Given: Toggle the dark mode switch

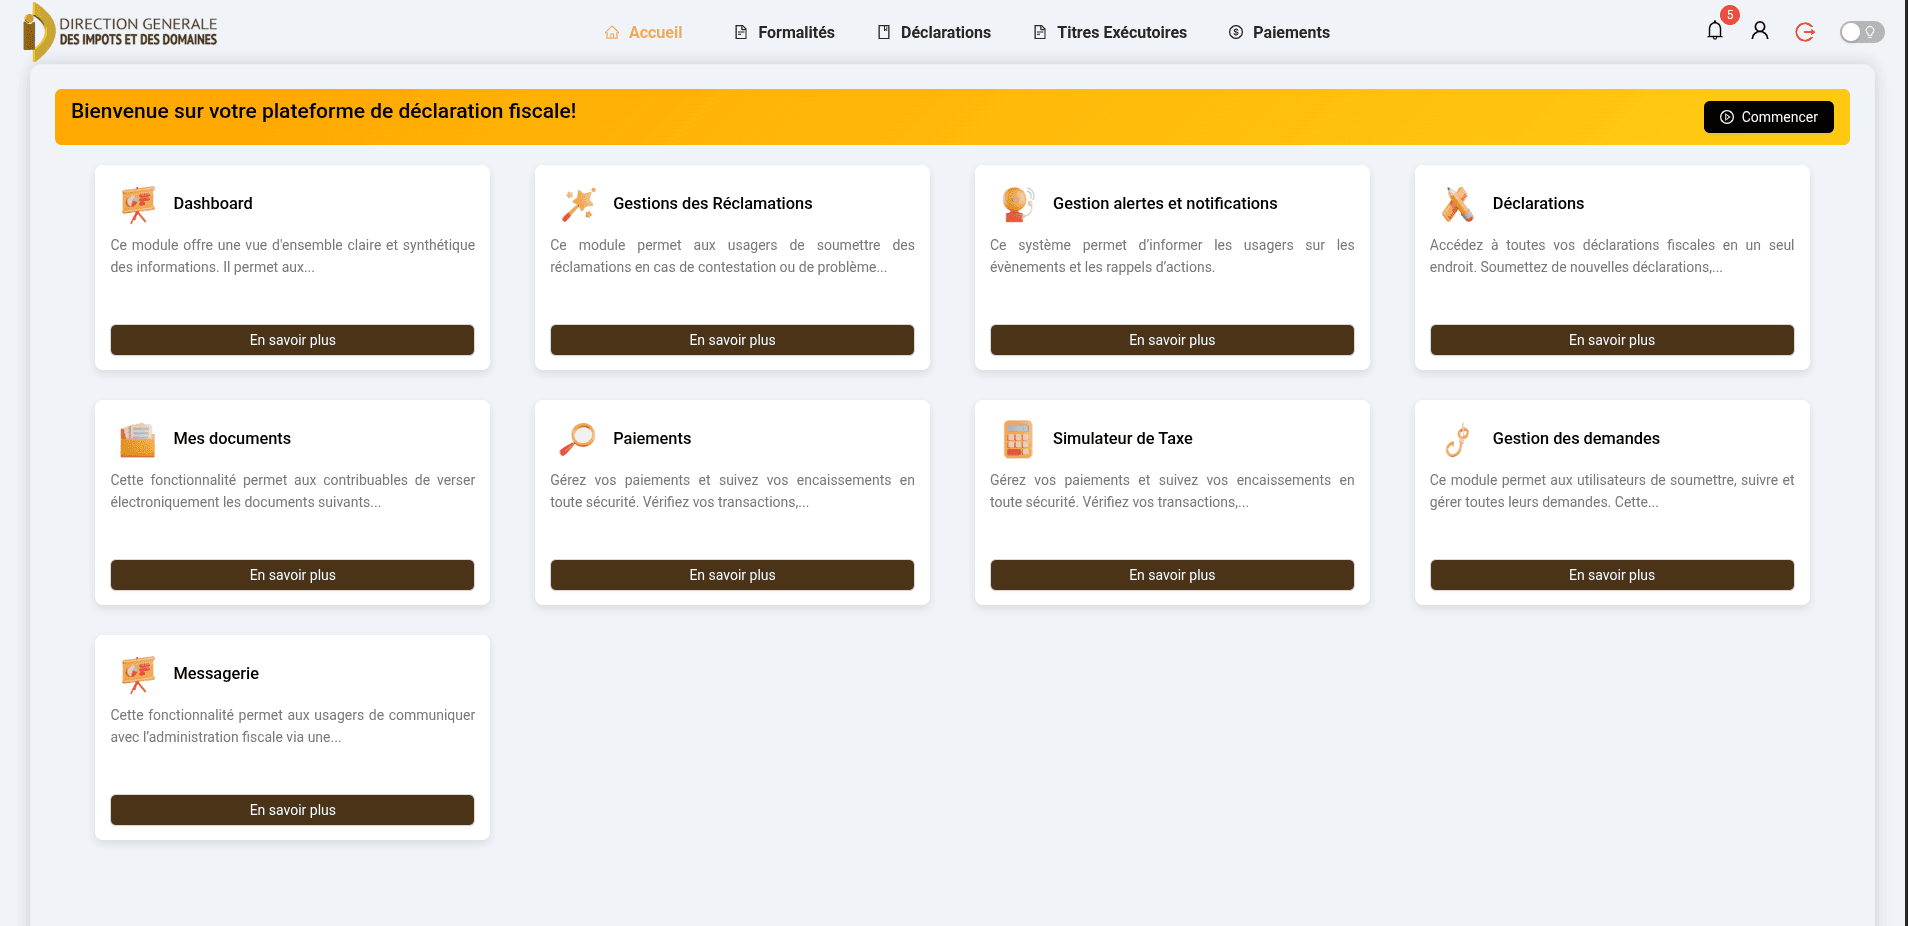Looking at the screenshot, I should click(x=1862, y=32).
